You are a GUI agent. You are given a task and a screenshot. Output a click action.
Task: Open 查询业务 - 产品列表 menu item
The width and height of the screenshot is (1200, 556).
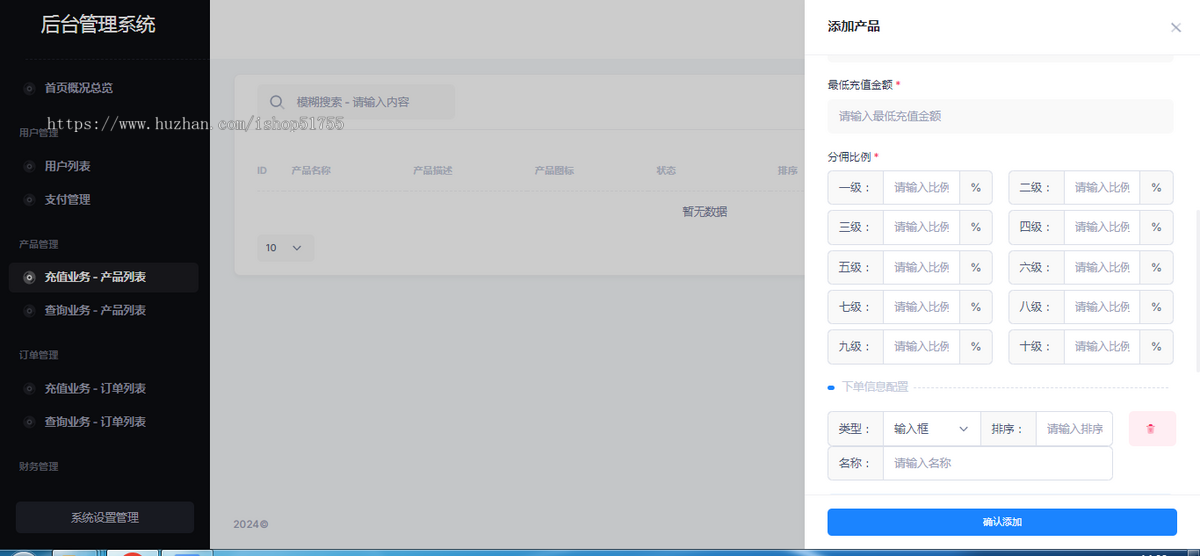[103, 311]
